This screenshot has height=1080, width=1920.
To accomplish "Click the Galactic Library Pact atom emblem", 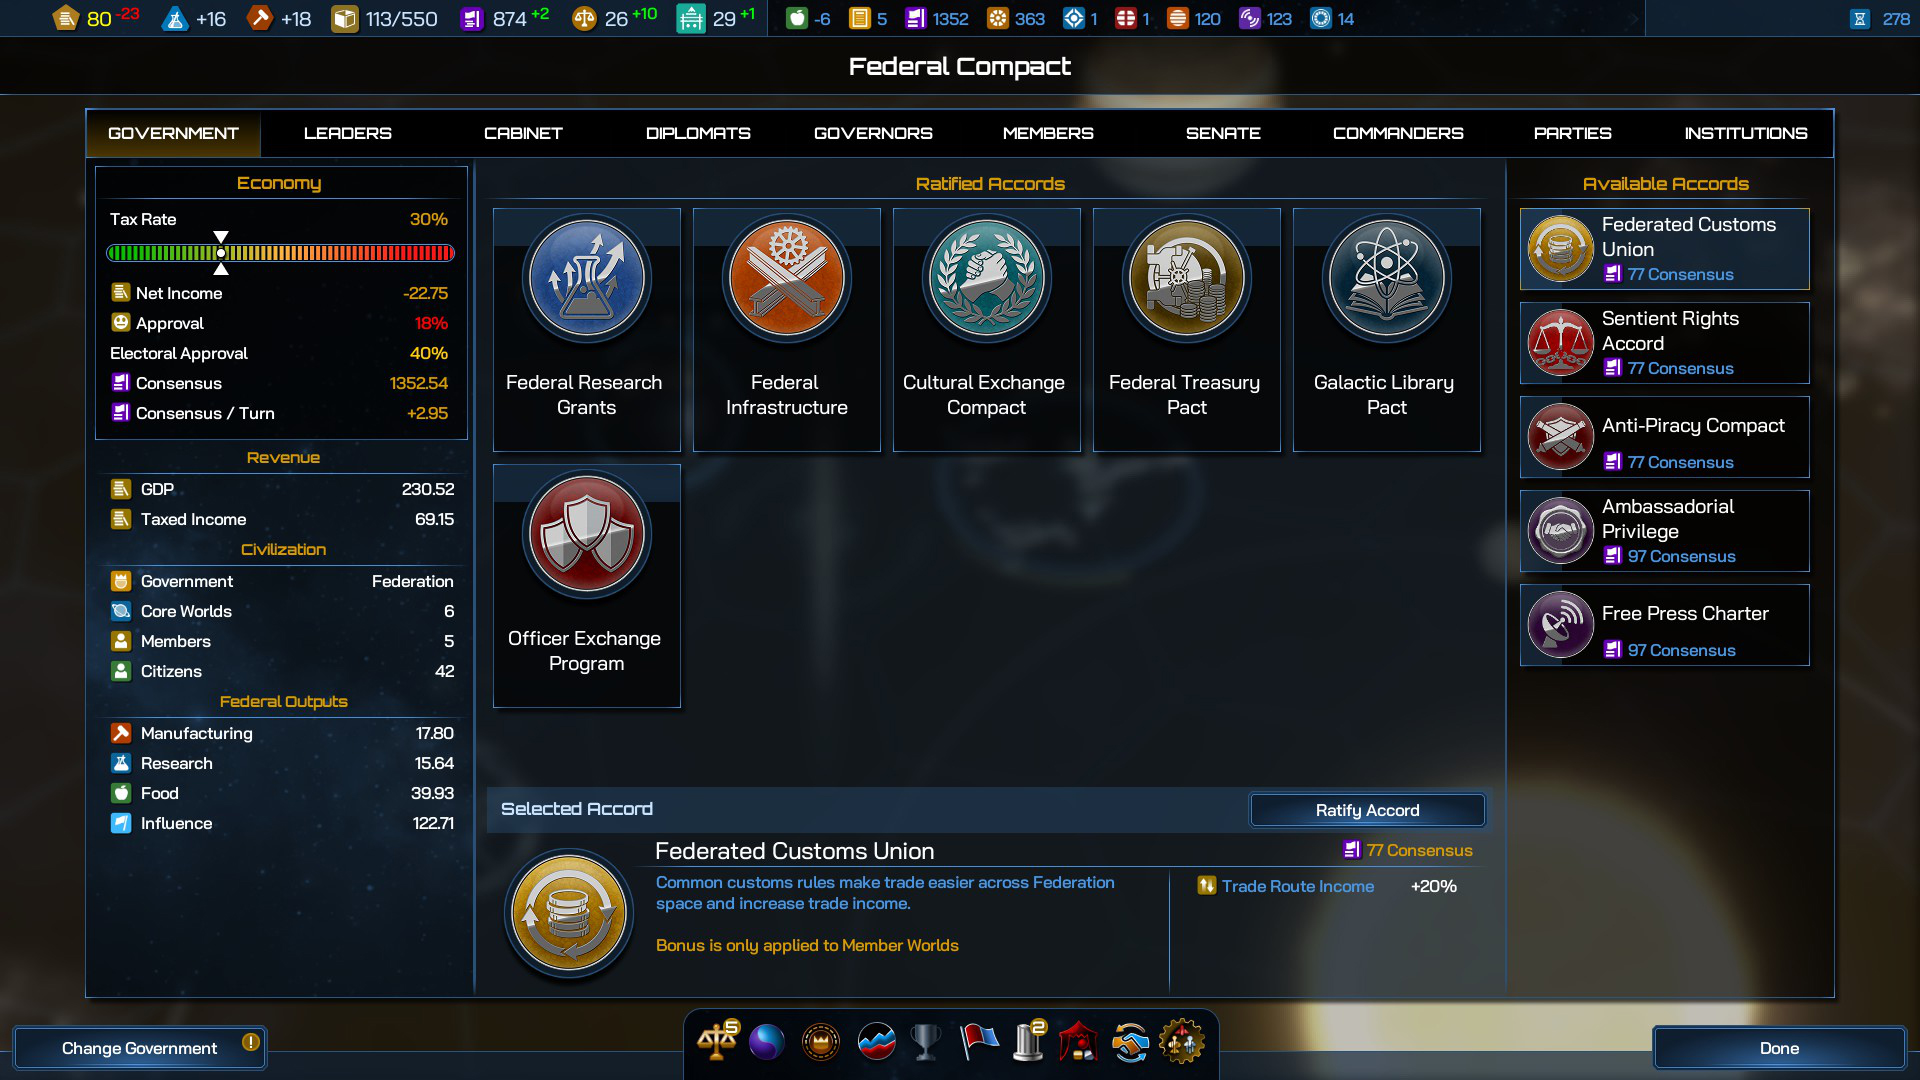I will 1387,278.
